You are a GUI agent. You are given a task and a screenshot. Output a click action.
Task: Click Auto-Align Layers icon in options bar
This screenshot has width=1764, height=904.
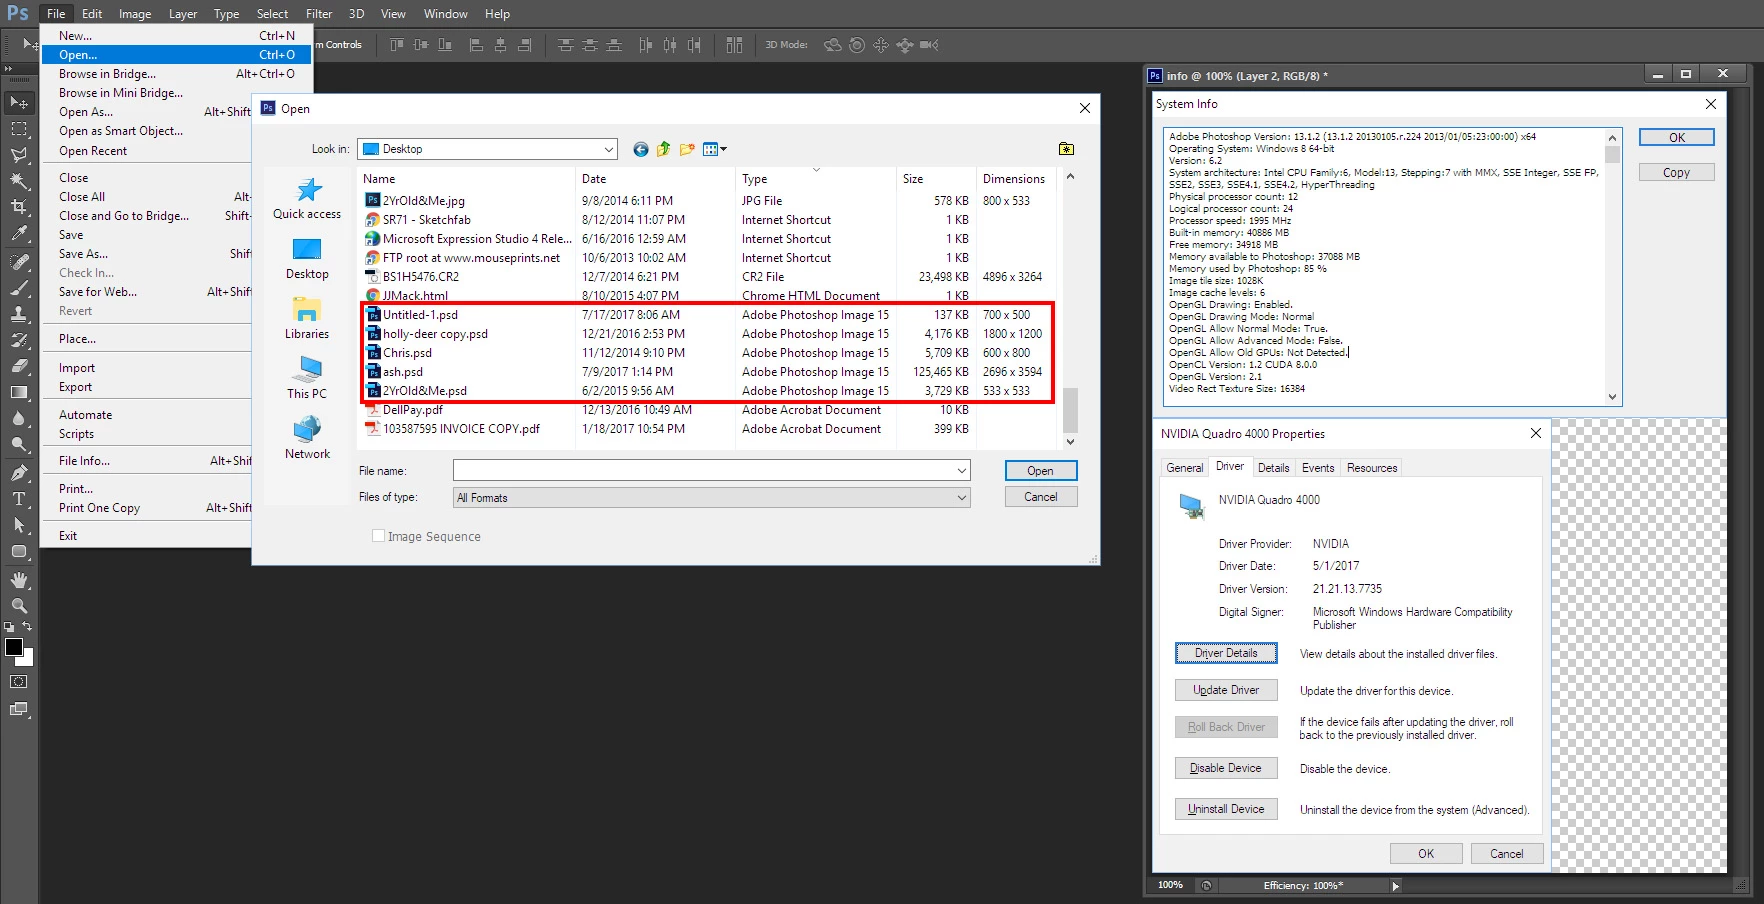(x=735, y=45)
